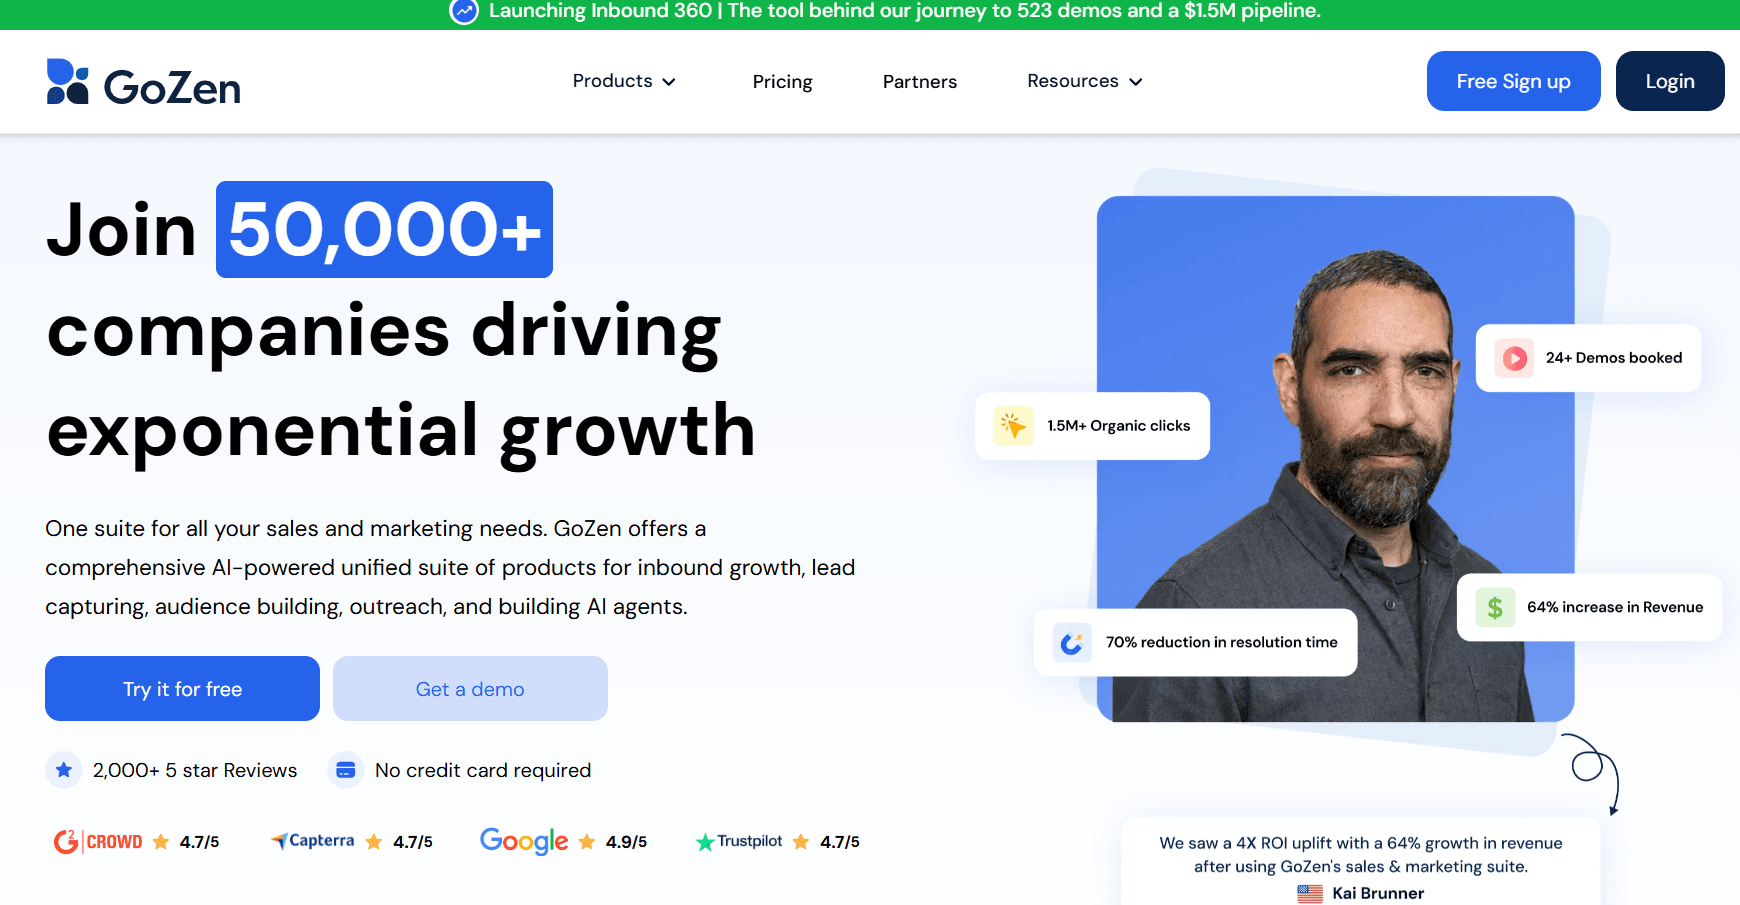The height and width of the screenshot is (905, 1740).
Task: Click the blue star icon beside Reviews
Action: 64,770
